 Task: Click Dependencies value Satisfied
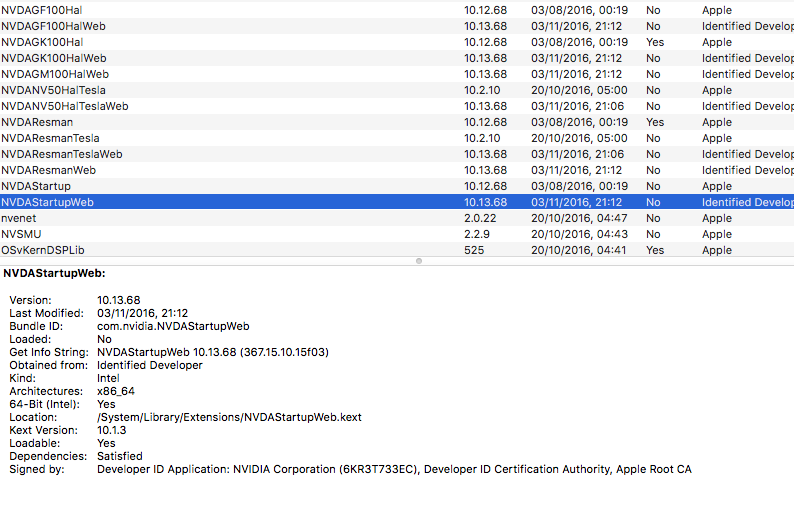120,456
